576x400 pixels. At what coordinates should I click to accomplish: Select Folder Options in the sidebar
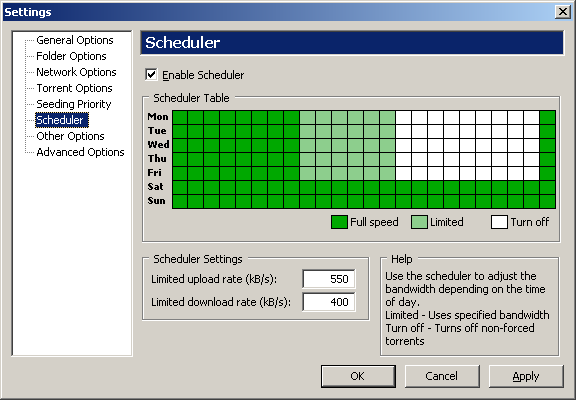tap(71, 56)
